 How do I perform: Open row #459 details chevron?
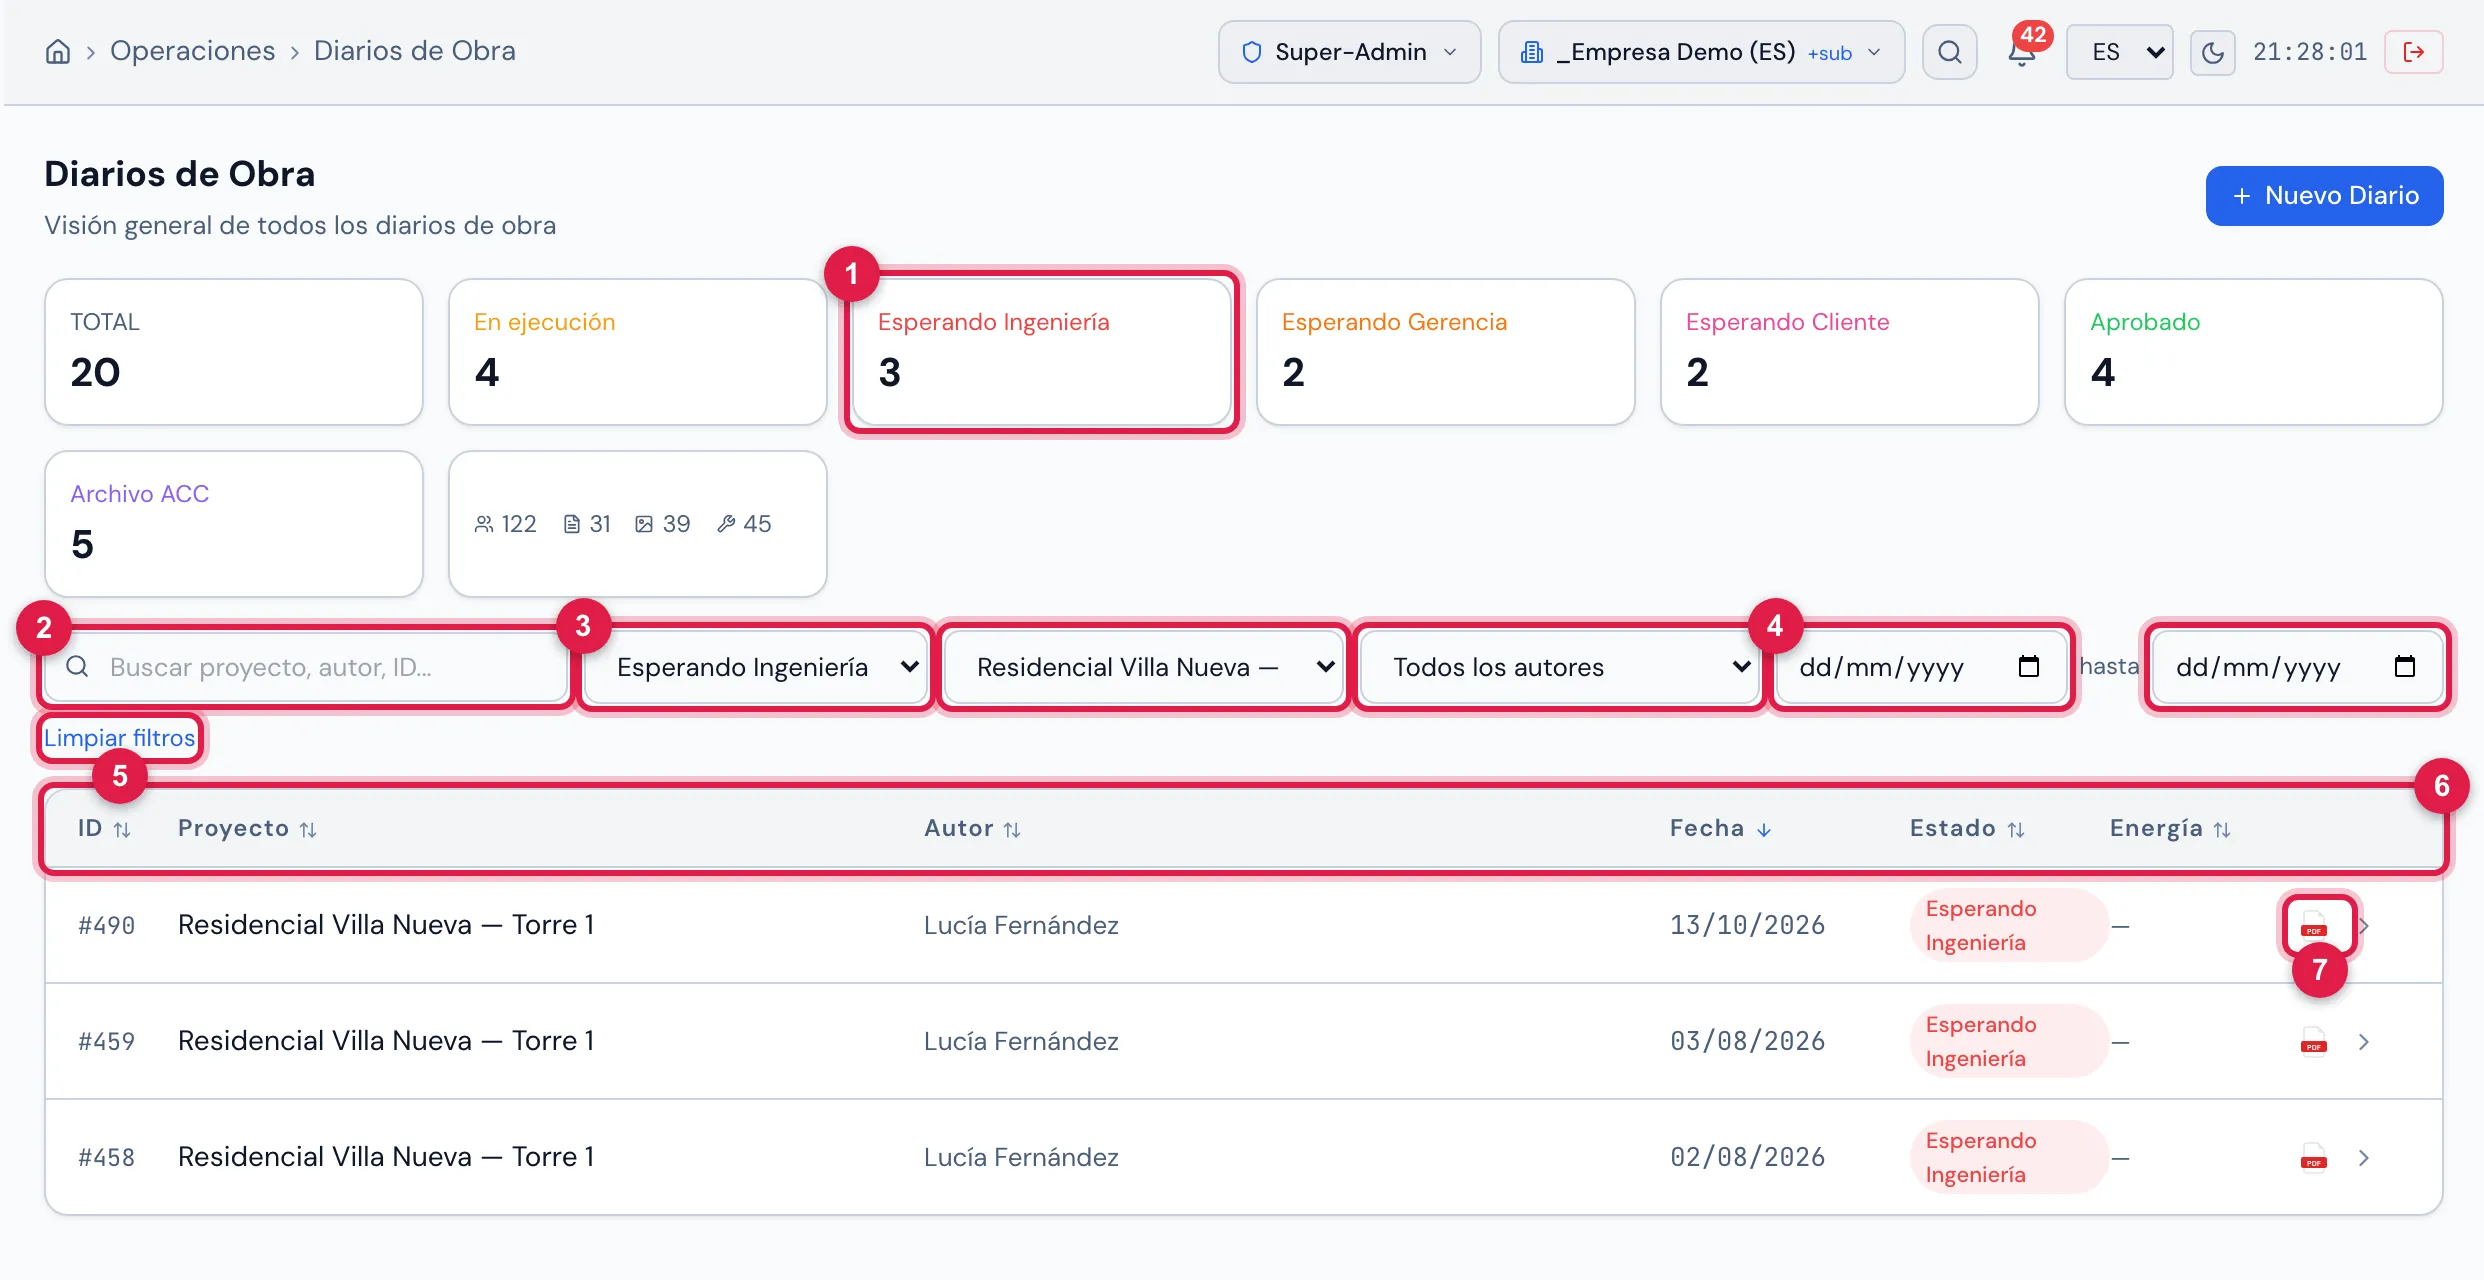pos(2364,1042)
